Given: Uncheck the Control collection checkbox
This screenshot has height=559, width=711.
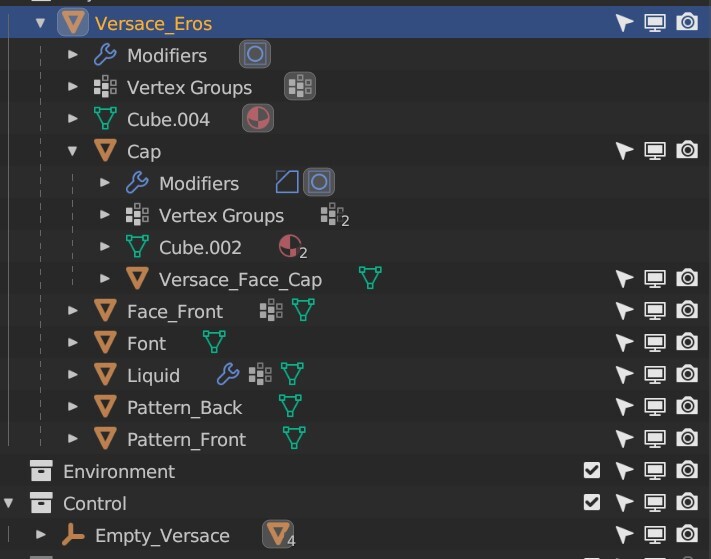Looking at the screenshot, I should point(592,503).
